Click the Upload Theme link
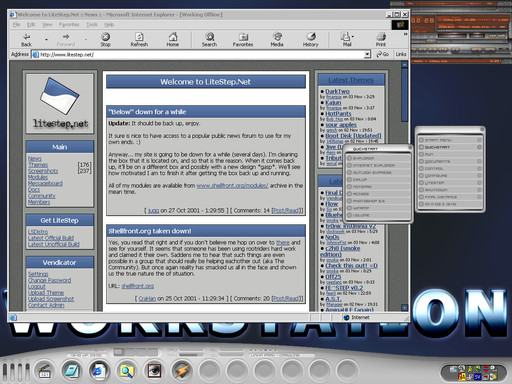The height and width of the screenshot is (384, 512). 46,293
